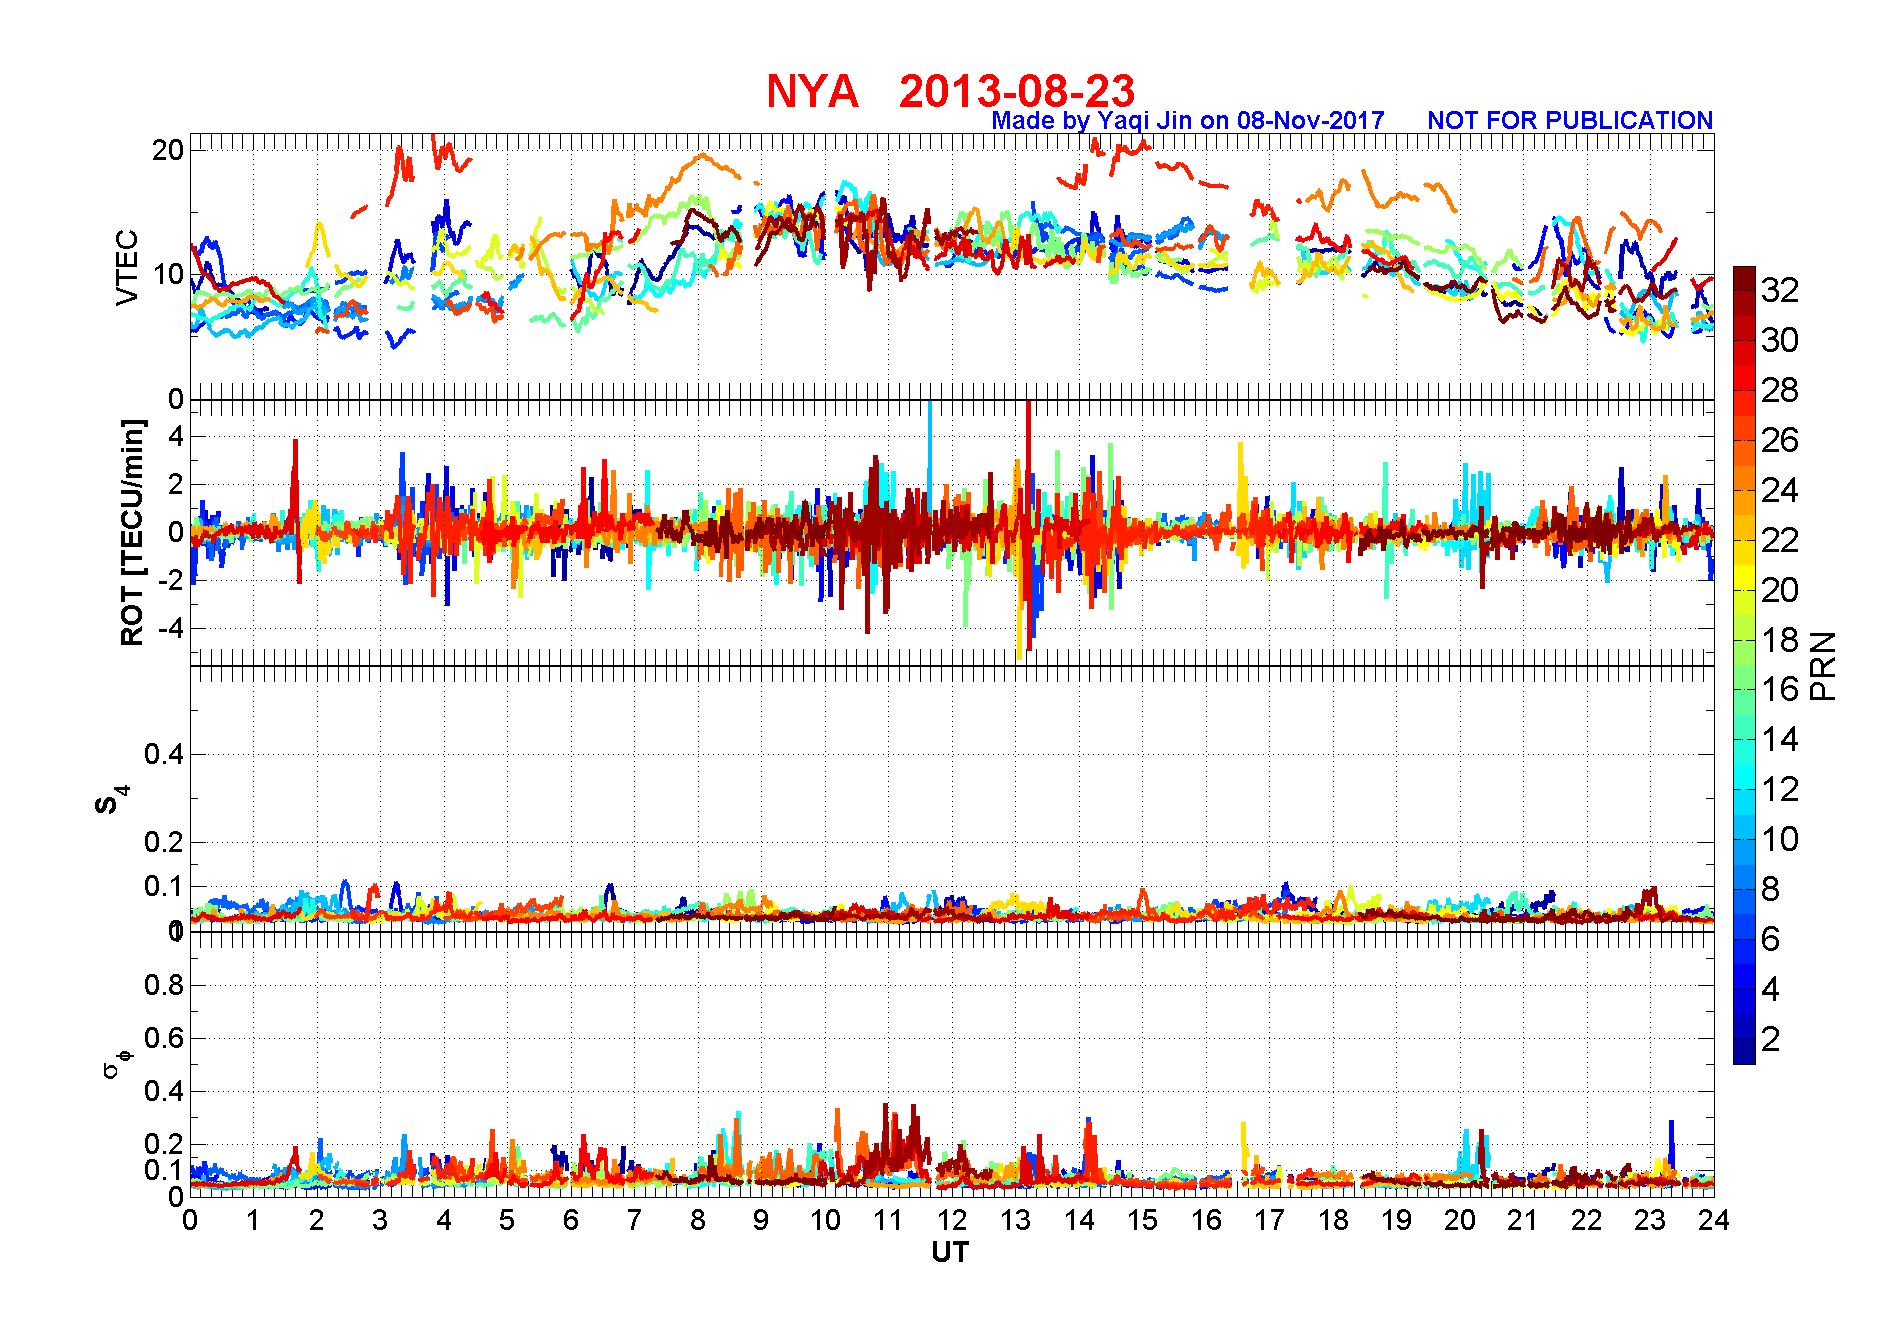Select the "0.4" tick on the S4 axis

[x=165, y=754]
